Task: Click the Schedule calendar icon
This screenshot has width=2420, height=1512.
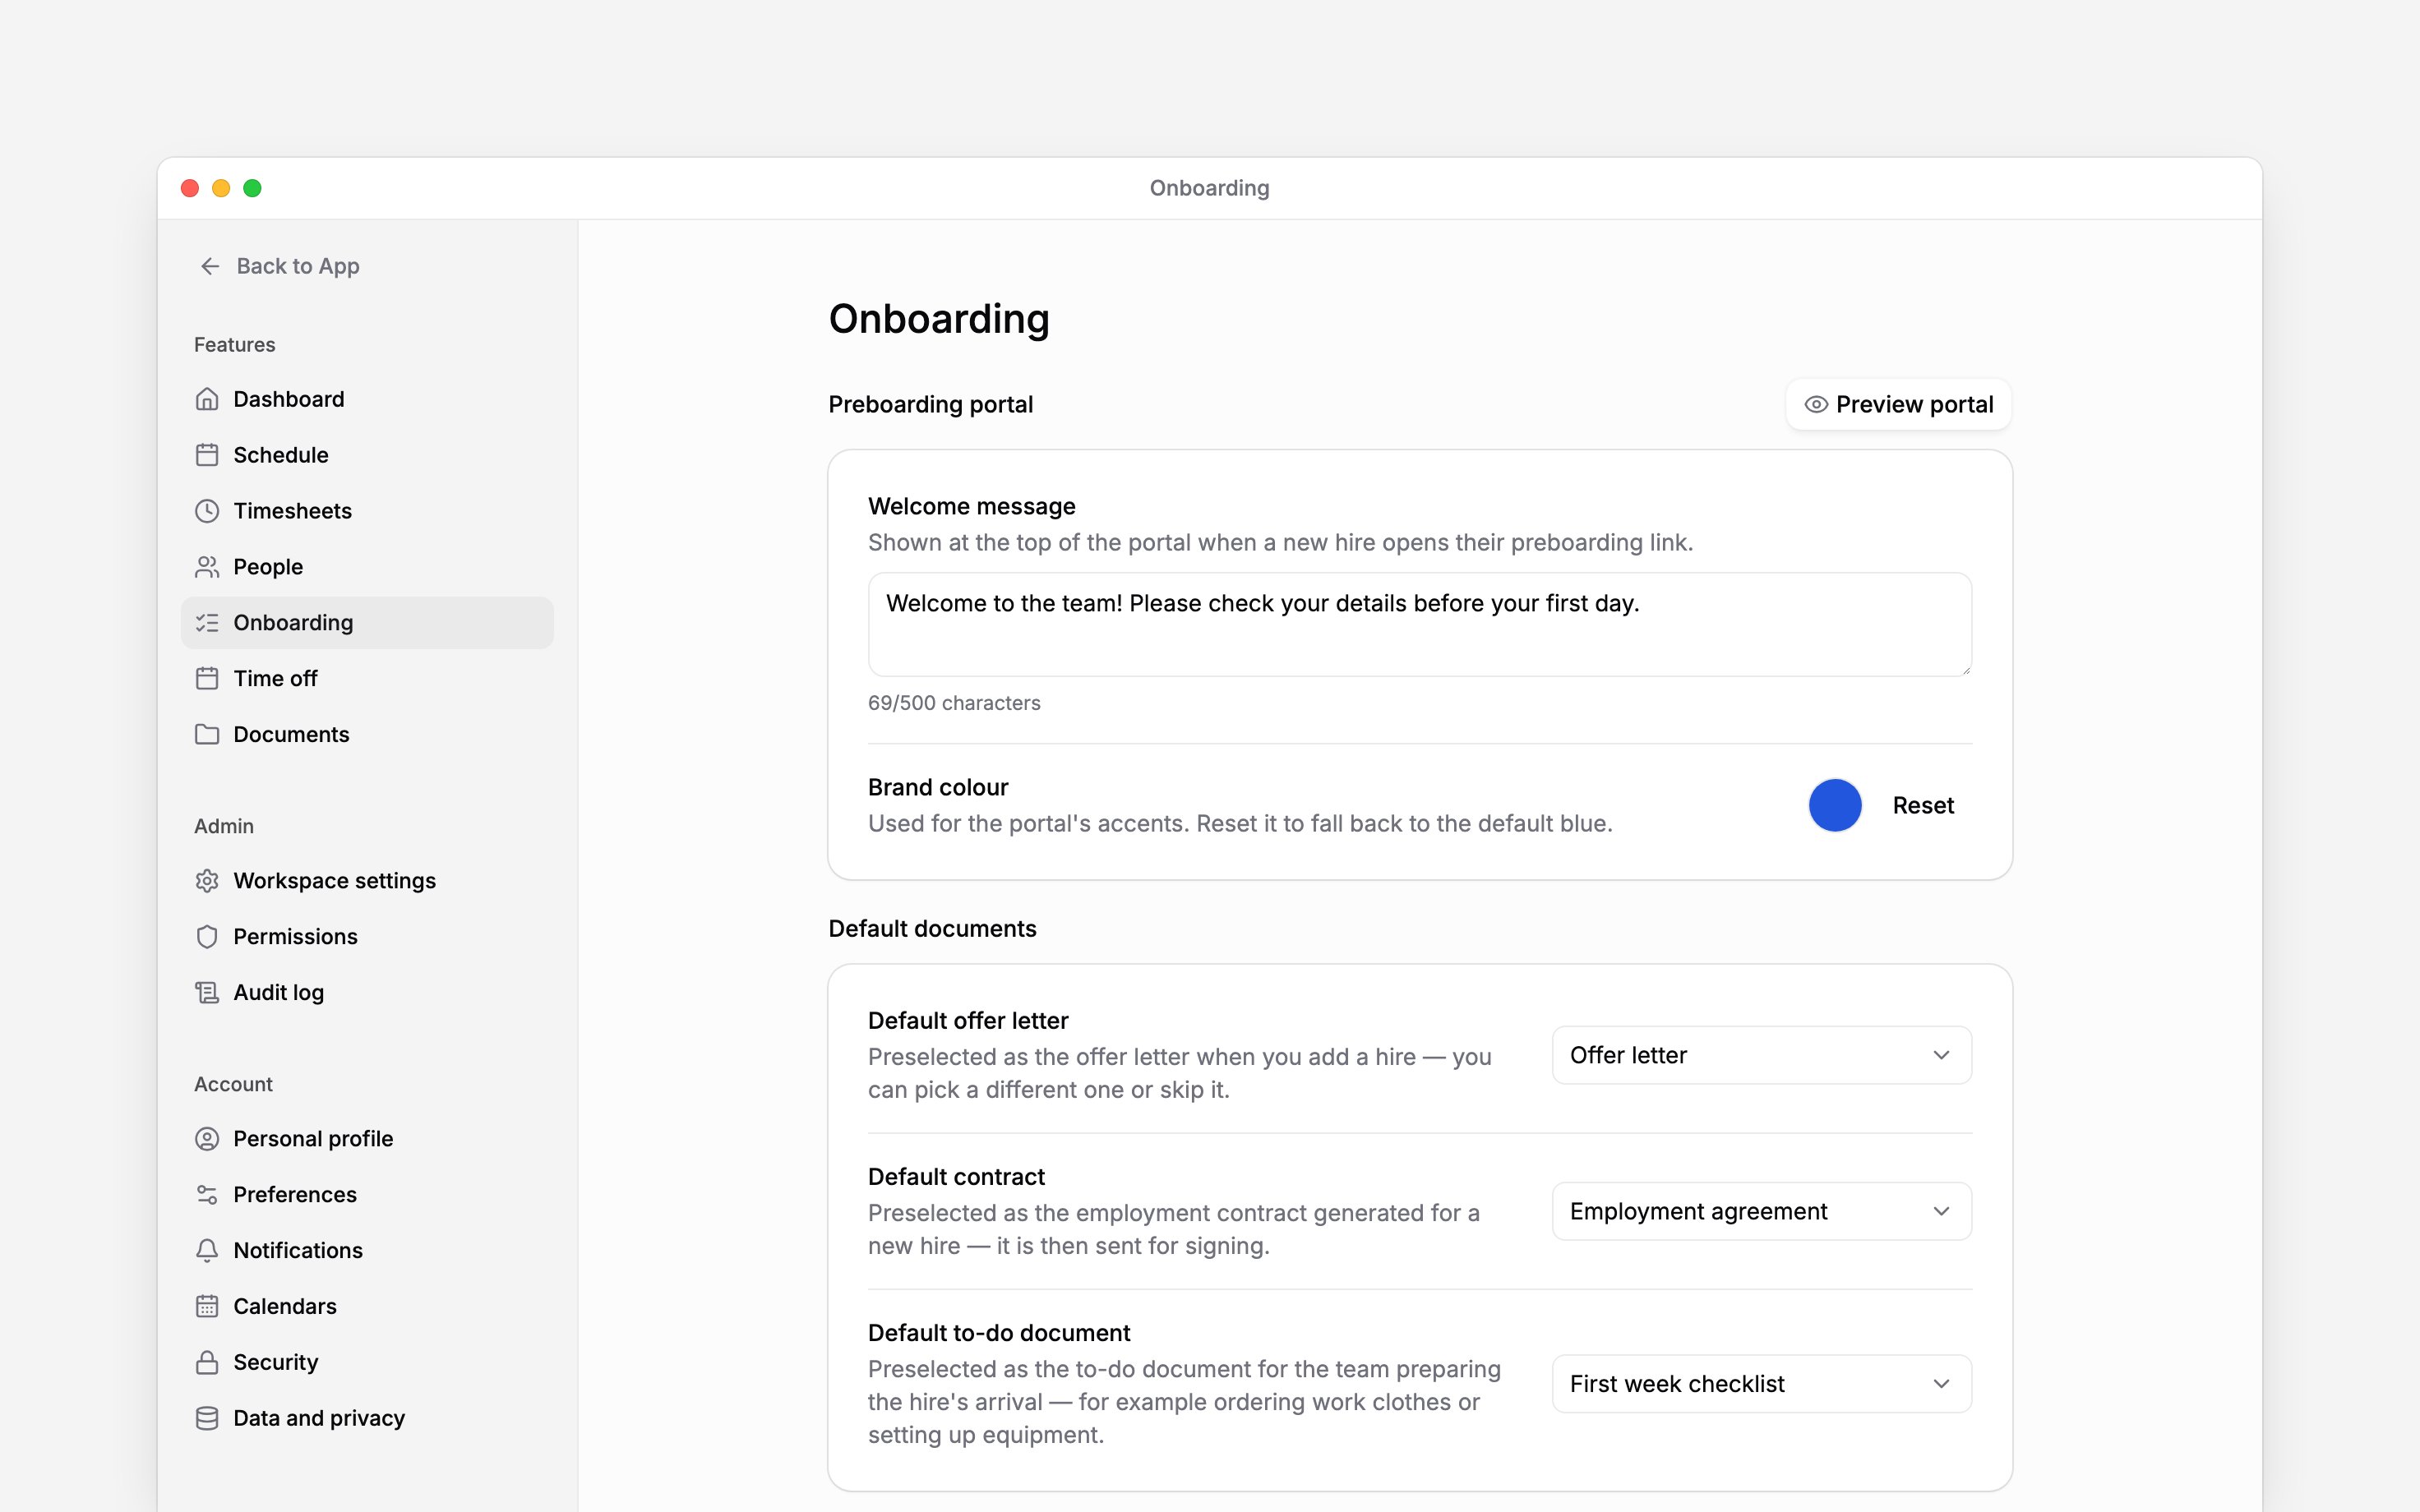Action: pyautogui.click(x=207, y=455)
